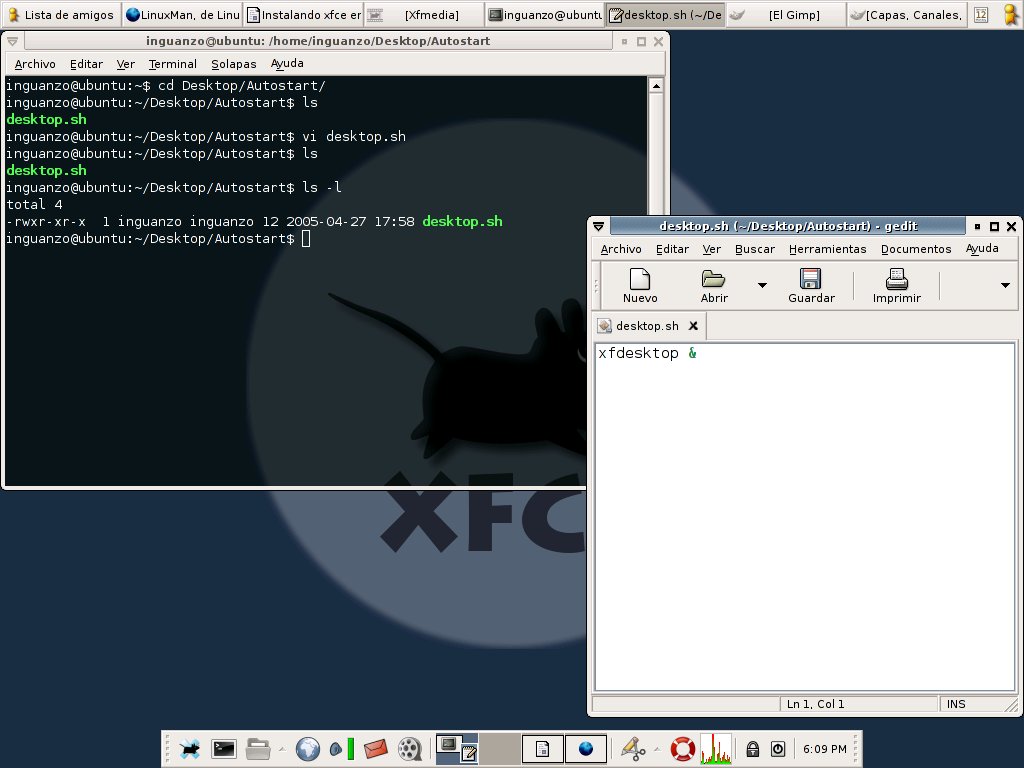Save the file with Guardar in gedit
Screen dimensions: 1024x768
click(x=811, y=286)
